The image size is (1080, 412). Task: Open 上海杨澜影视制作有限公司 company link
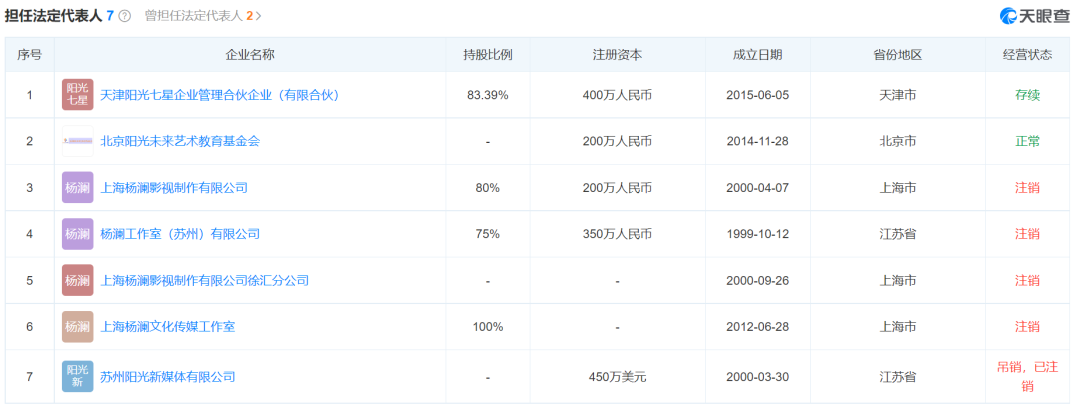174,187
